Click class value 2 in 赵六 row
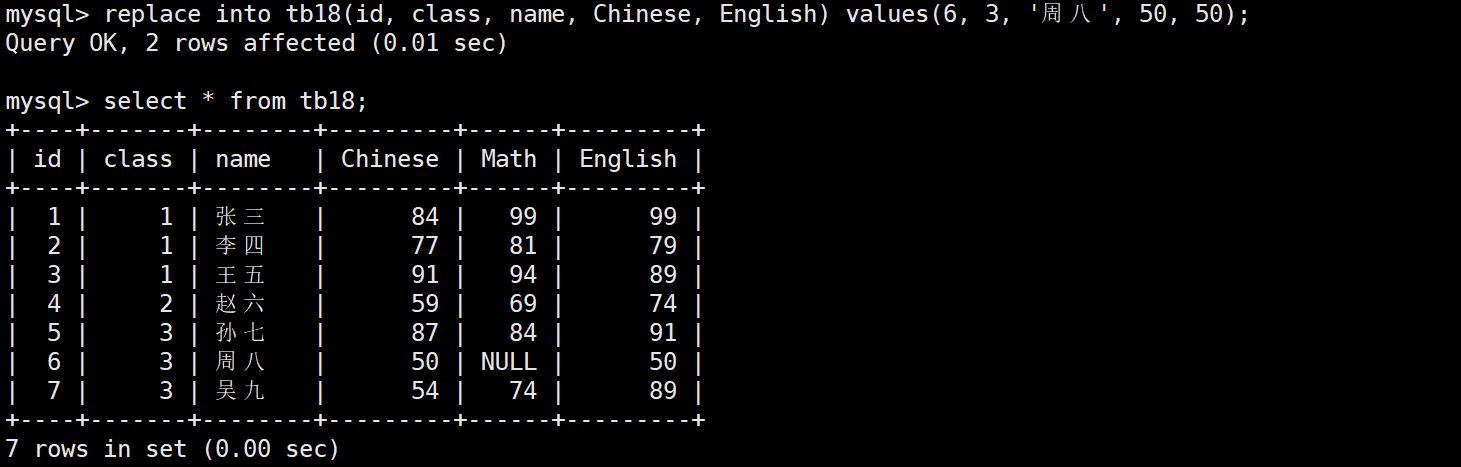The image size is (1461, 467). 166,304
